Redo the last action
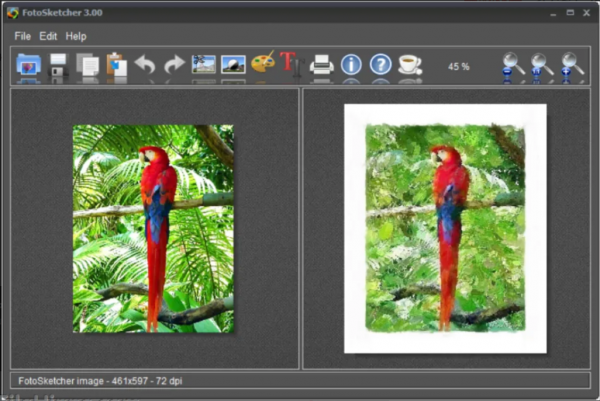Viewport: 600px width, 401px height. coord(174,64)
